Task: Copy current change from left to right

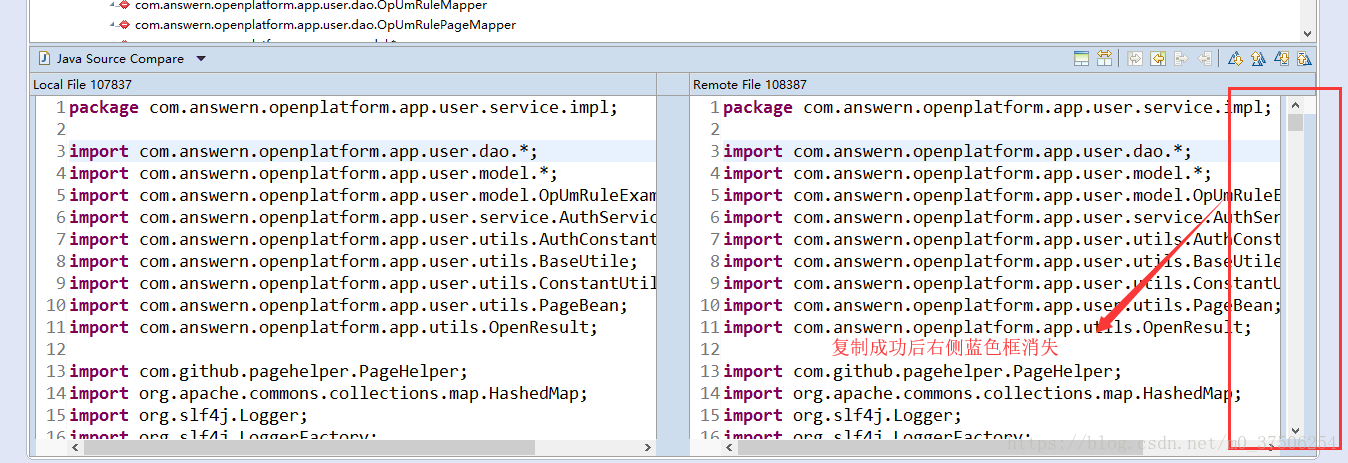Action: point(1181,59)
